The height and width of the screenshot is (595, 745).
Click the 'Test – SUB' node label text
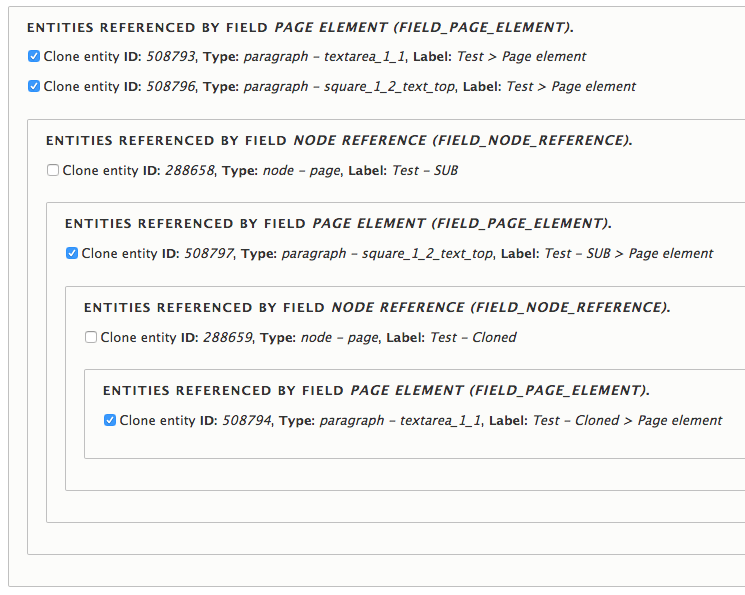(425, 171)
